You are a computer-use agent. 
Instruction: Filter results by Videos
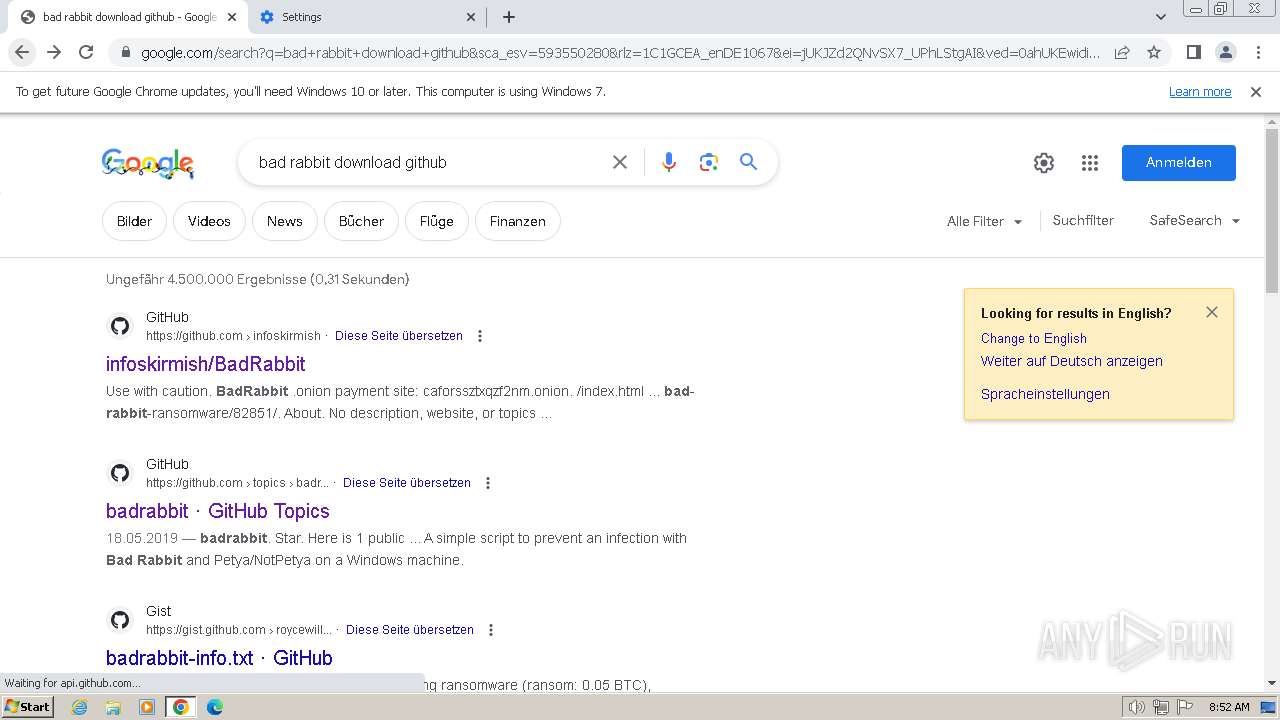pyautogui.click(x=209, y=221)
